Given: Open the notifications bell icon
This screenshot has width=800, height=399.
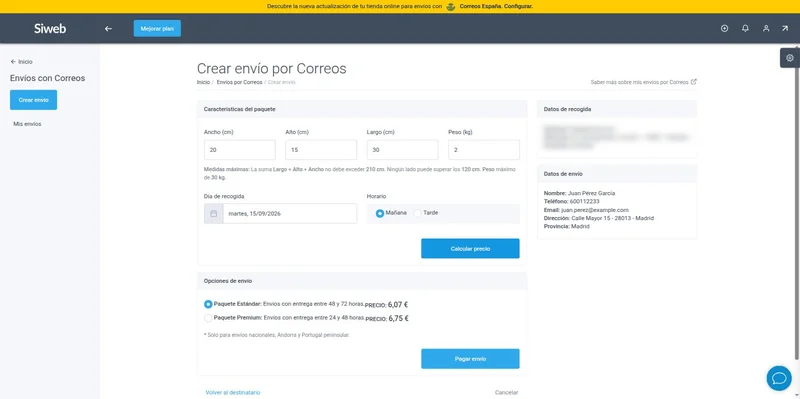Looking at the screenshot, I should (x=745, y=29).
